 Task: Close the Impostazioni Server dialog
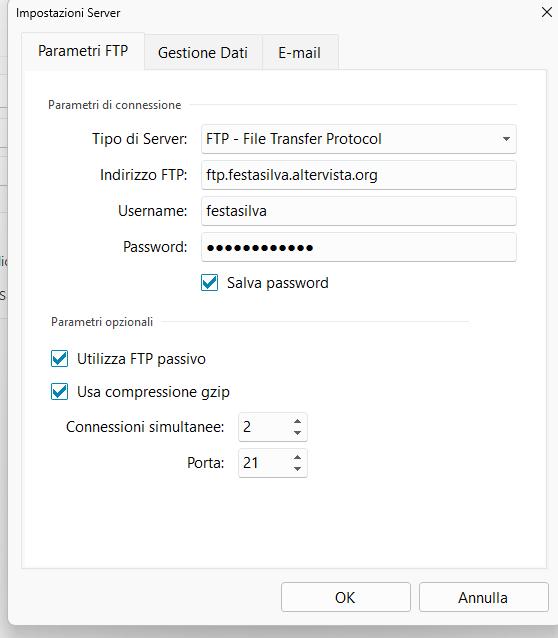(547, 12)
